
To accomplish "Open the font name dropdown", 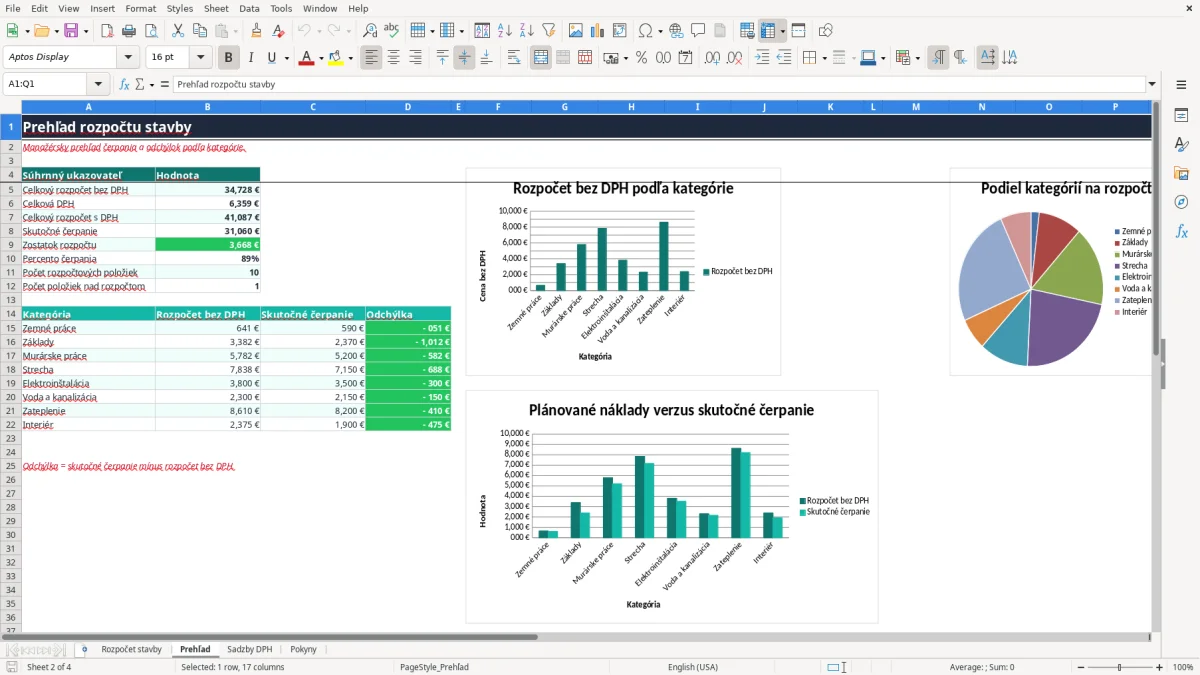I will click(129, 58).
